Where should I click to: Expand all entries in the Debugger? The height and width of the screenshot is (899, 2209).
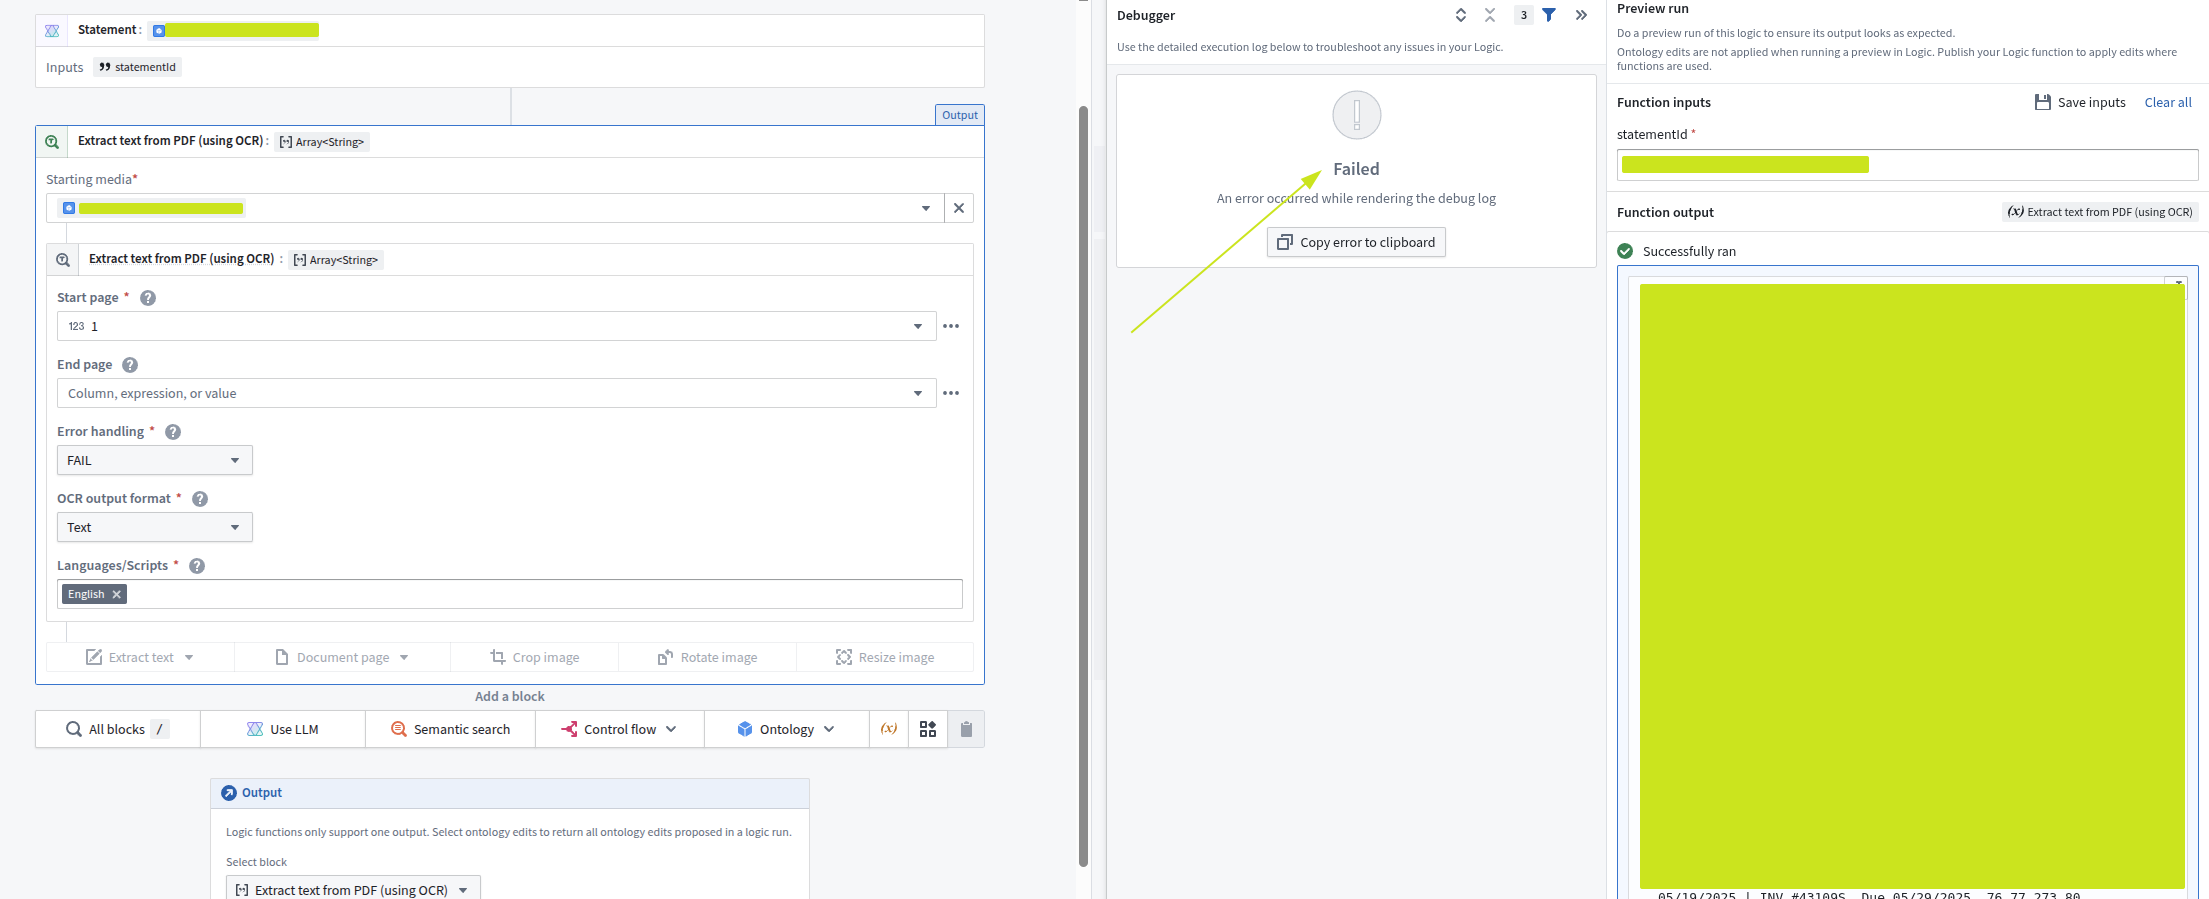point(1461,15)
